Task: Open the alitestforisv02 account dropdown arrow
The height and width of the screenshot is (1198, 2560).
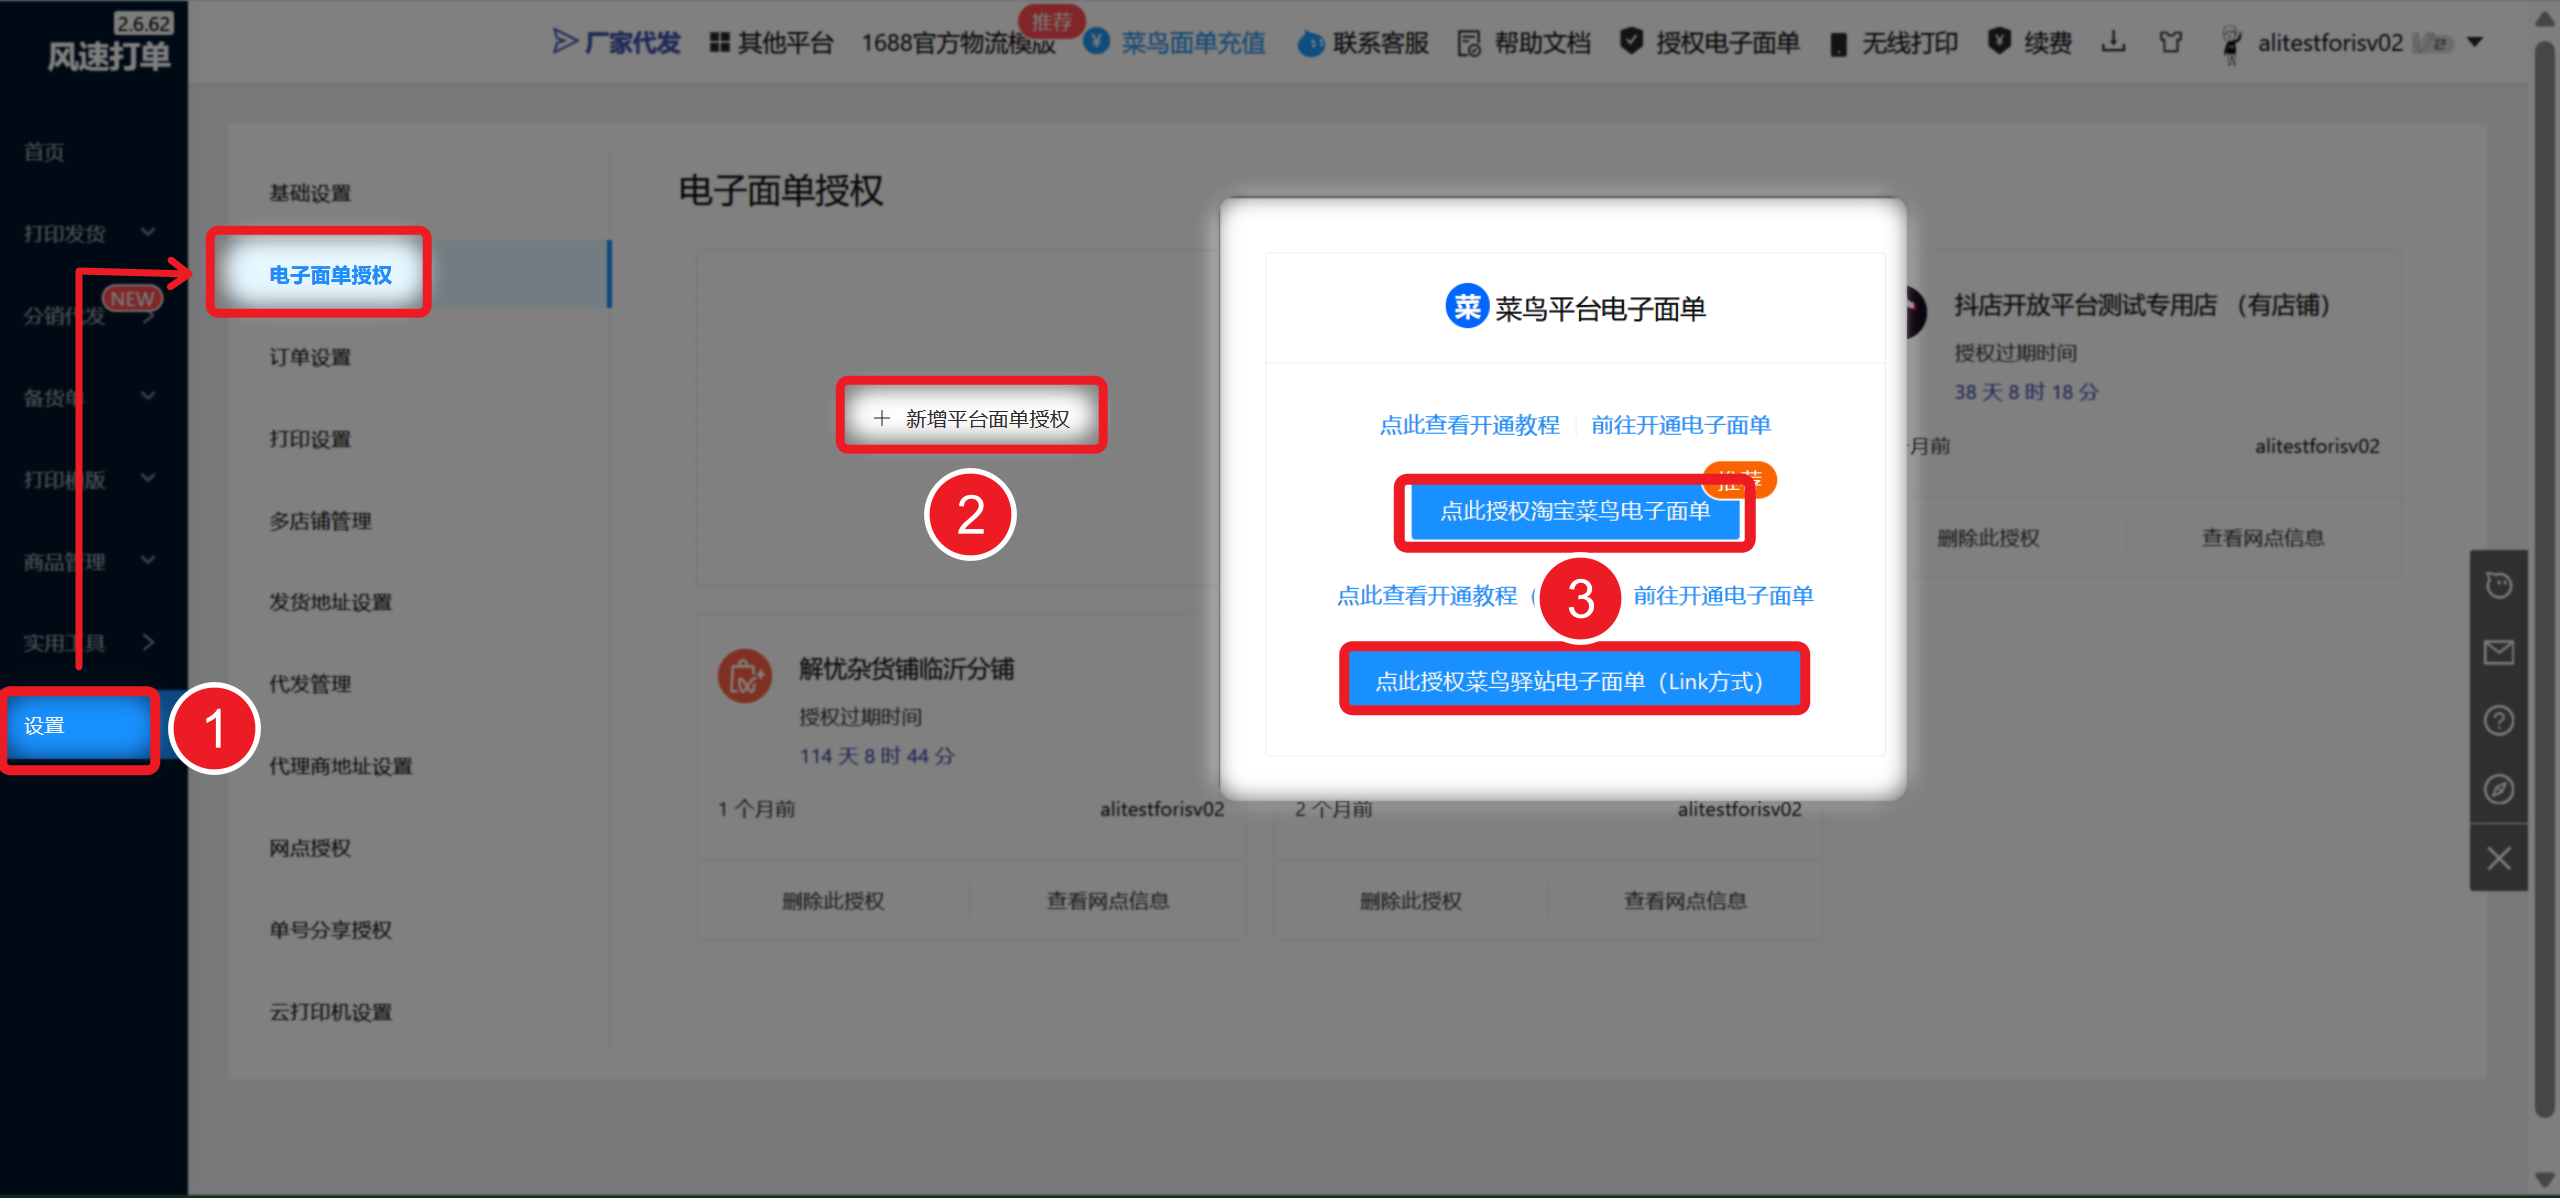Action: [x=2475, y=42]
